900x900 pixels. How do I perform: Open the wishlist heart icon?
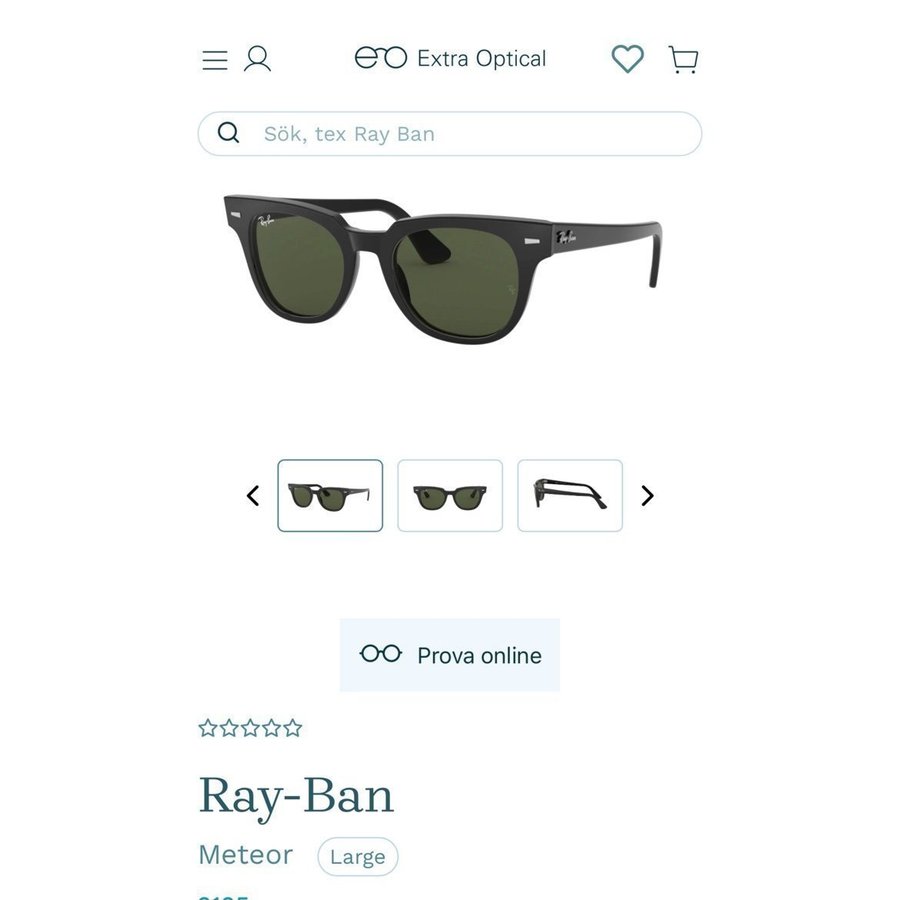pyautogui.click(x=627, y=59)
